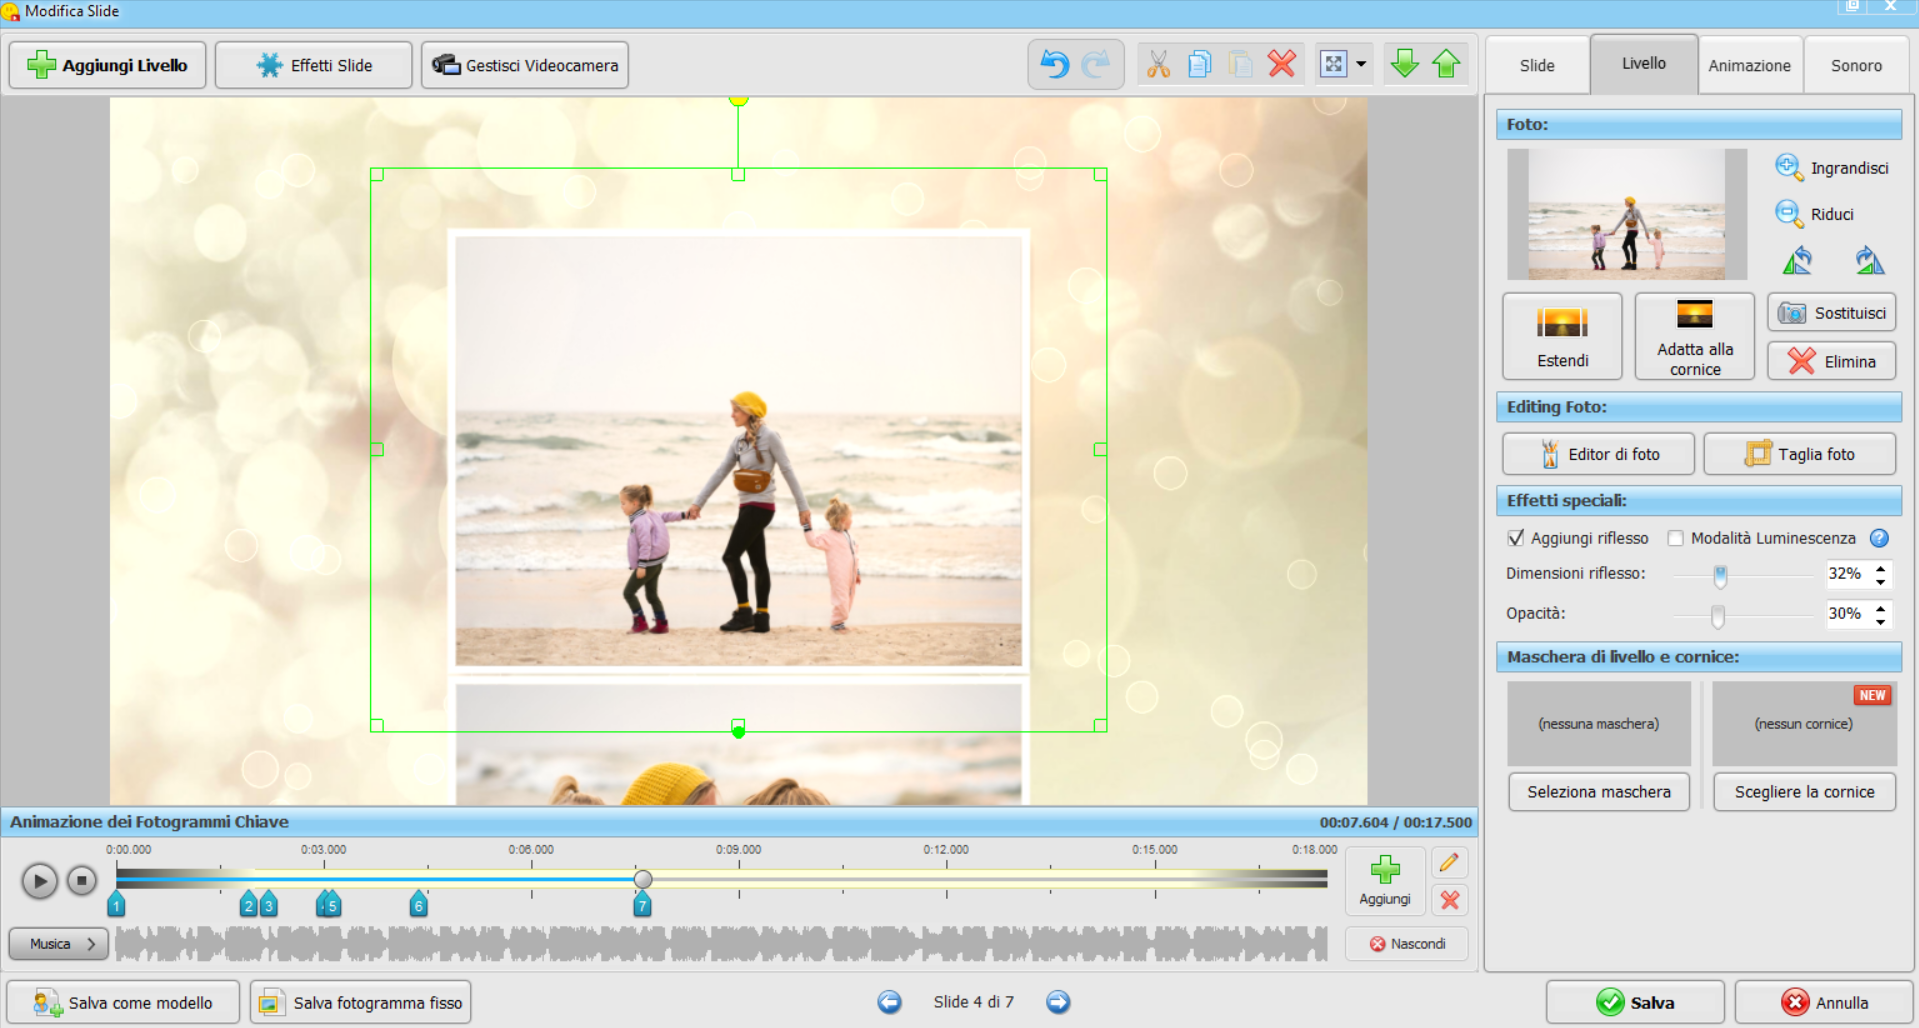The height and width of the screenshot is (1028, 1919).
Task: Enable Modalità Luminescenza
Action: tap(1675, 538)
